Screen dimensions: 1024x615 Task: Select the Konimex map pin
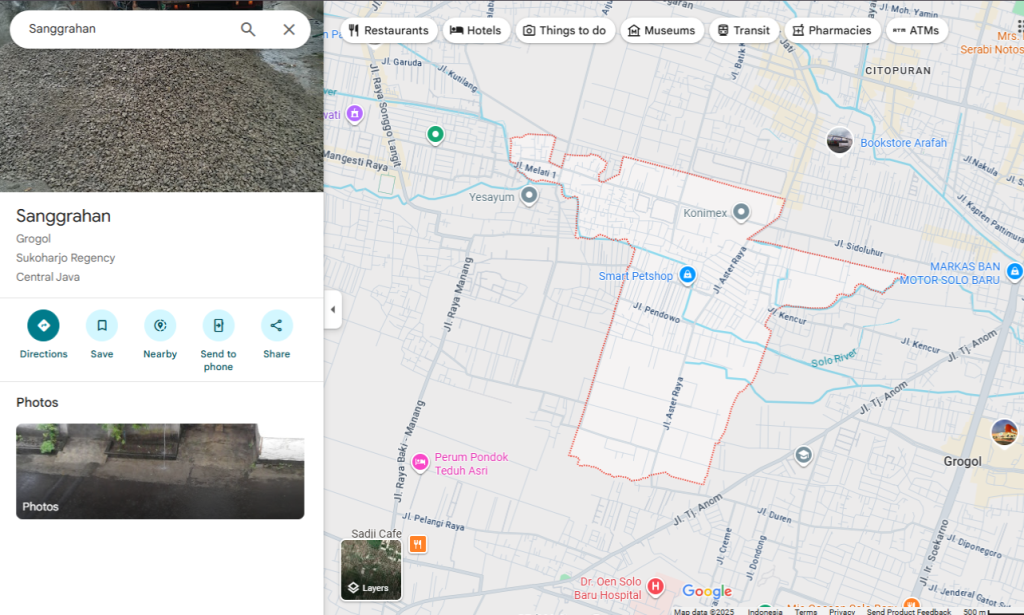[741, 212]
